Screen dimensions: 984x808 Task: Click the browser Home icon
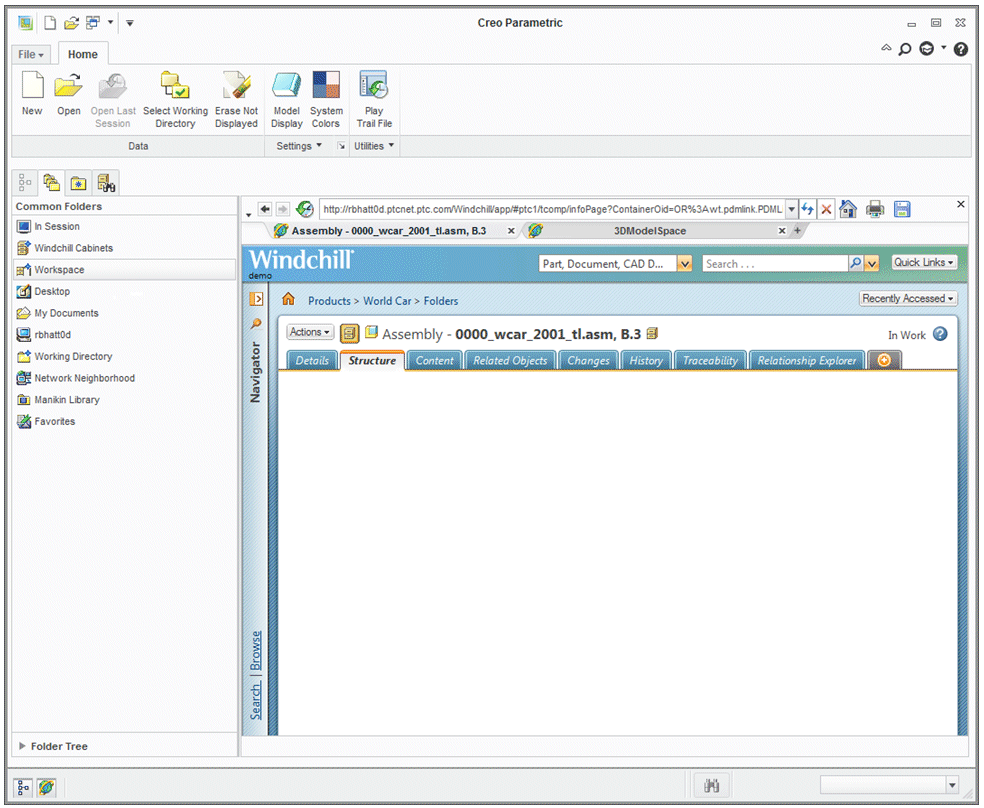point(847,209)
